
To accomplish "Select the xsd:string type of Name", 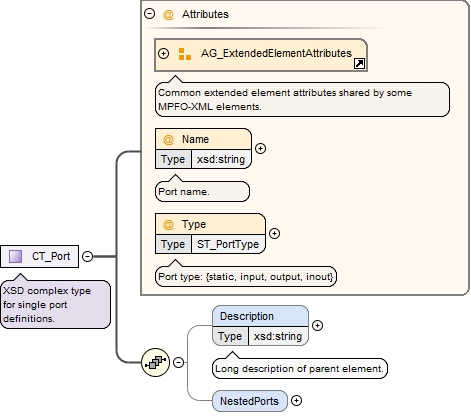I will coord(221,159).
